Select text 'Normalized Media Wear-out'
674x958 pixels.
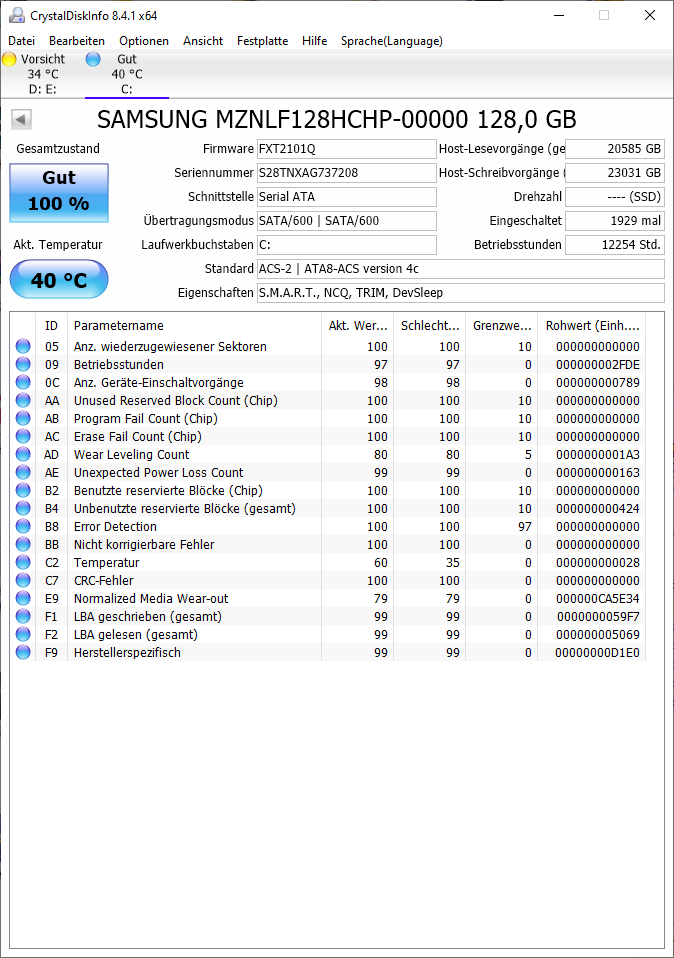coord(151,599)
